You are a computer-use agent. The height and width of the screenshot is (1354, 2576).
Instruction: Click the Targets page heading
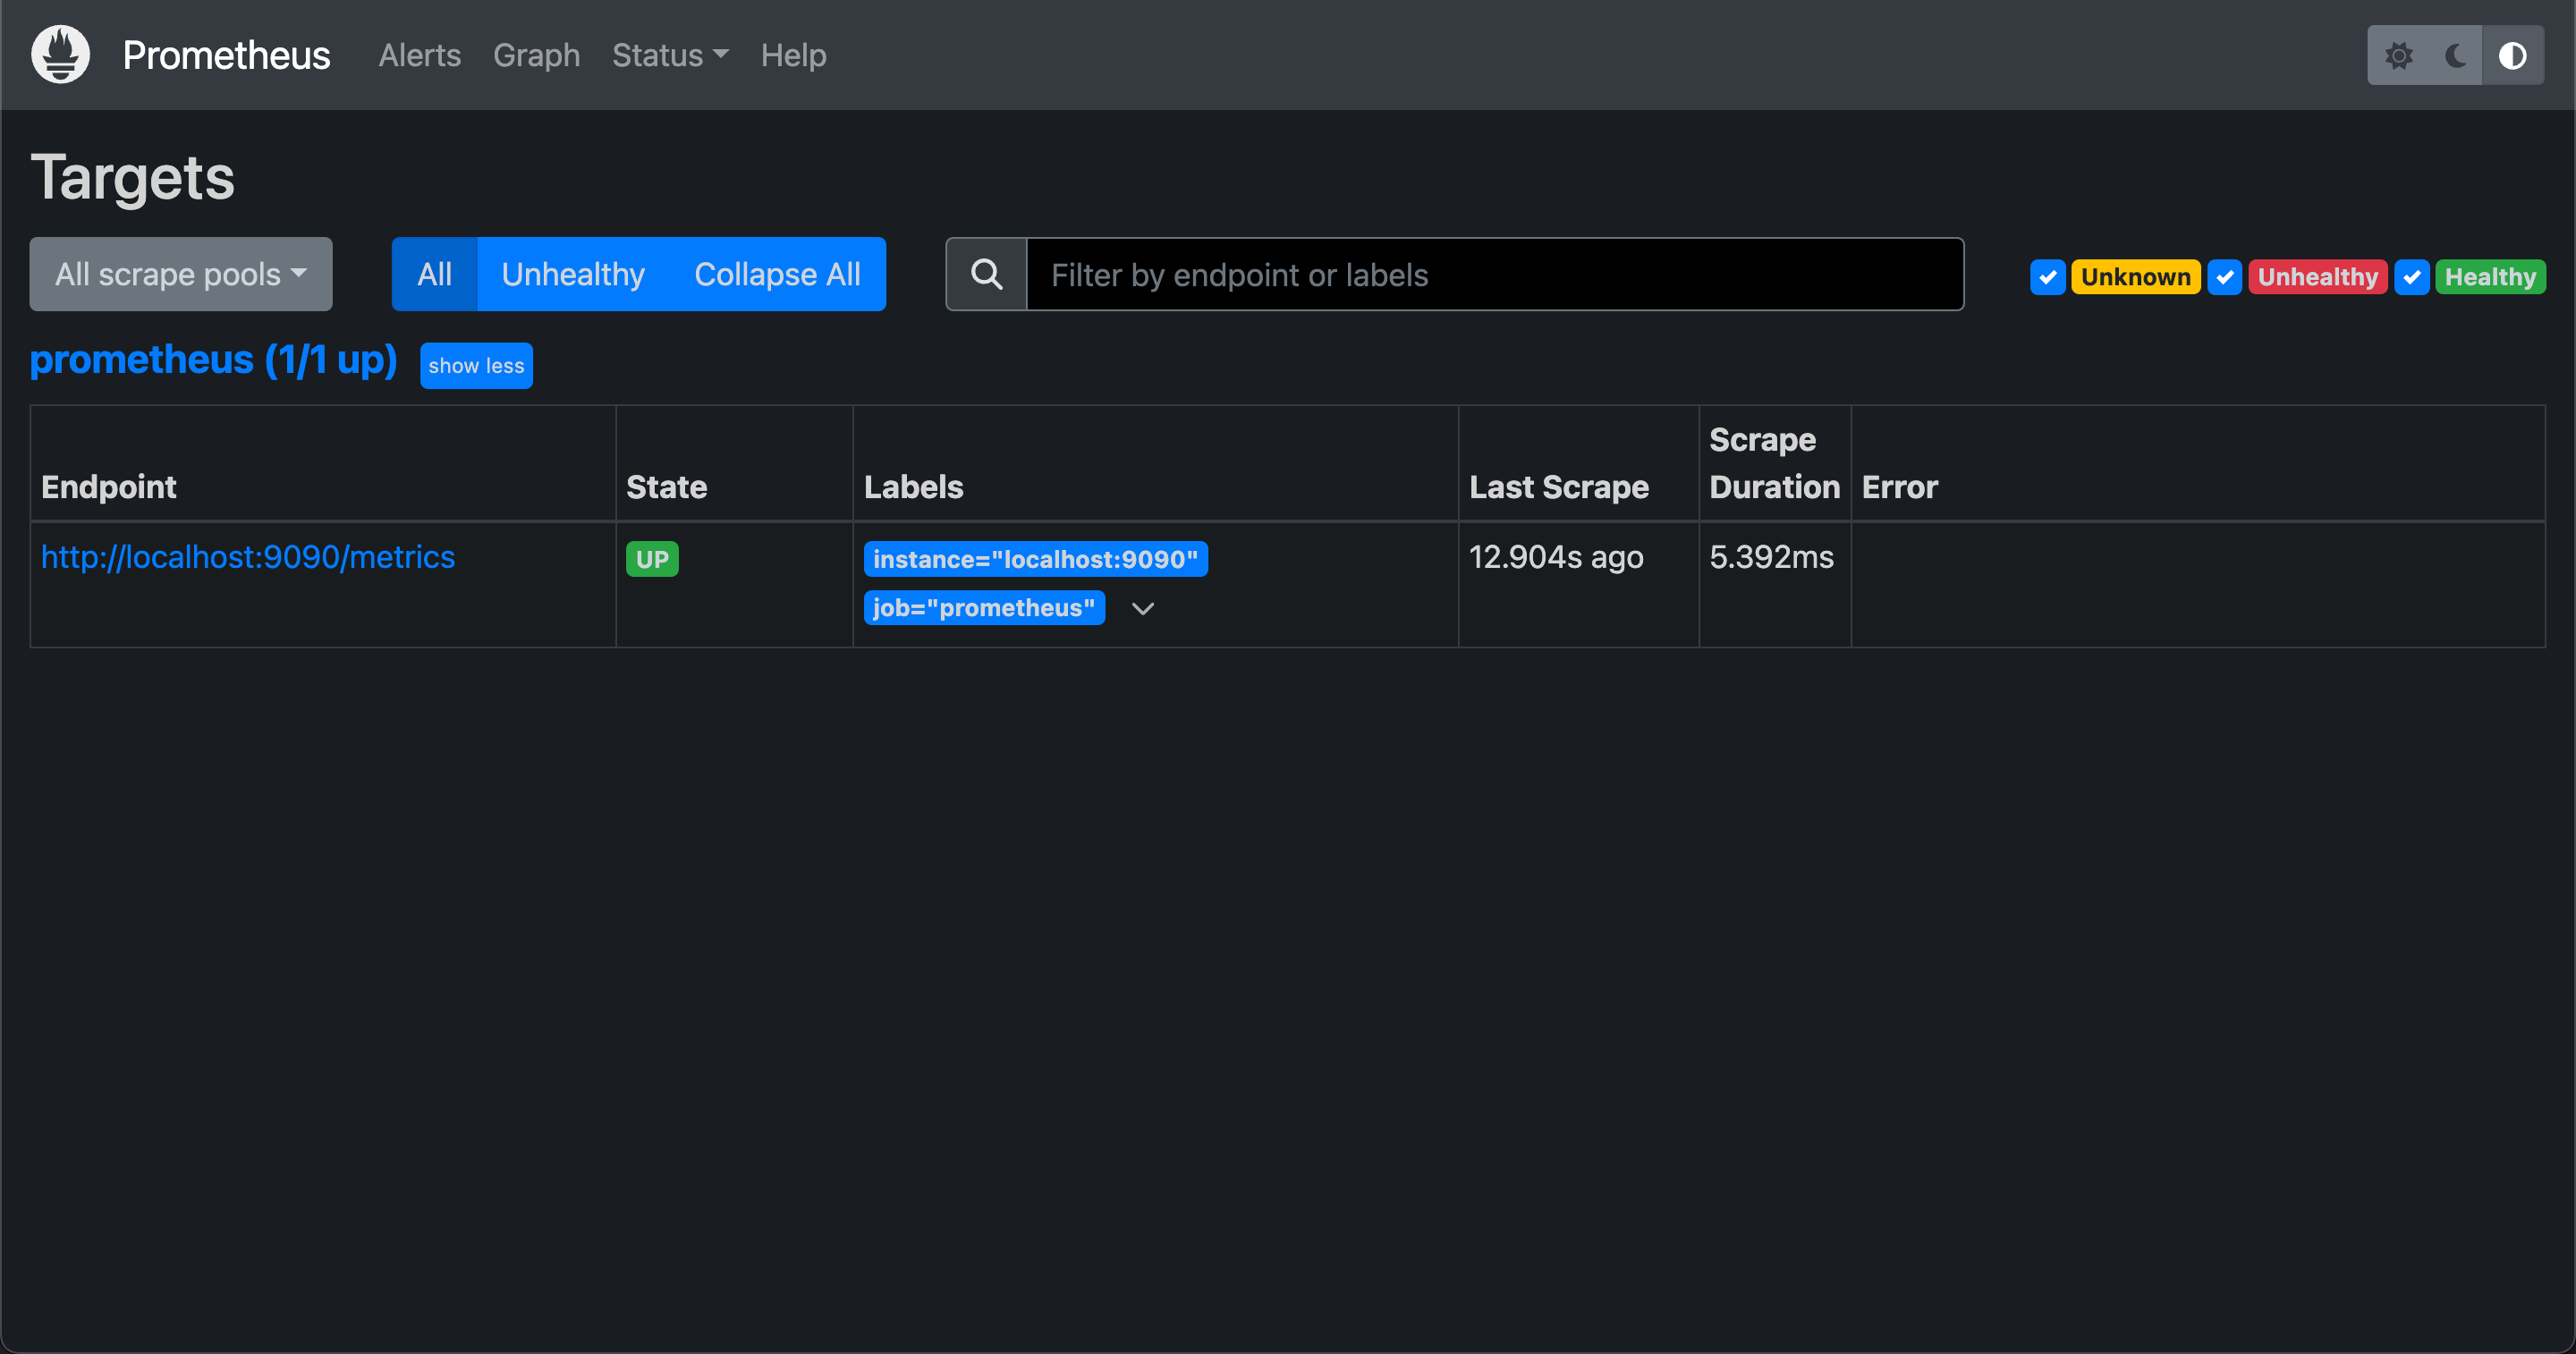coord(132,178)
